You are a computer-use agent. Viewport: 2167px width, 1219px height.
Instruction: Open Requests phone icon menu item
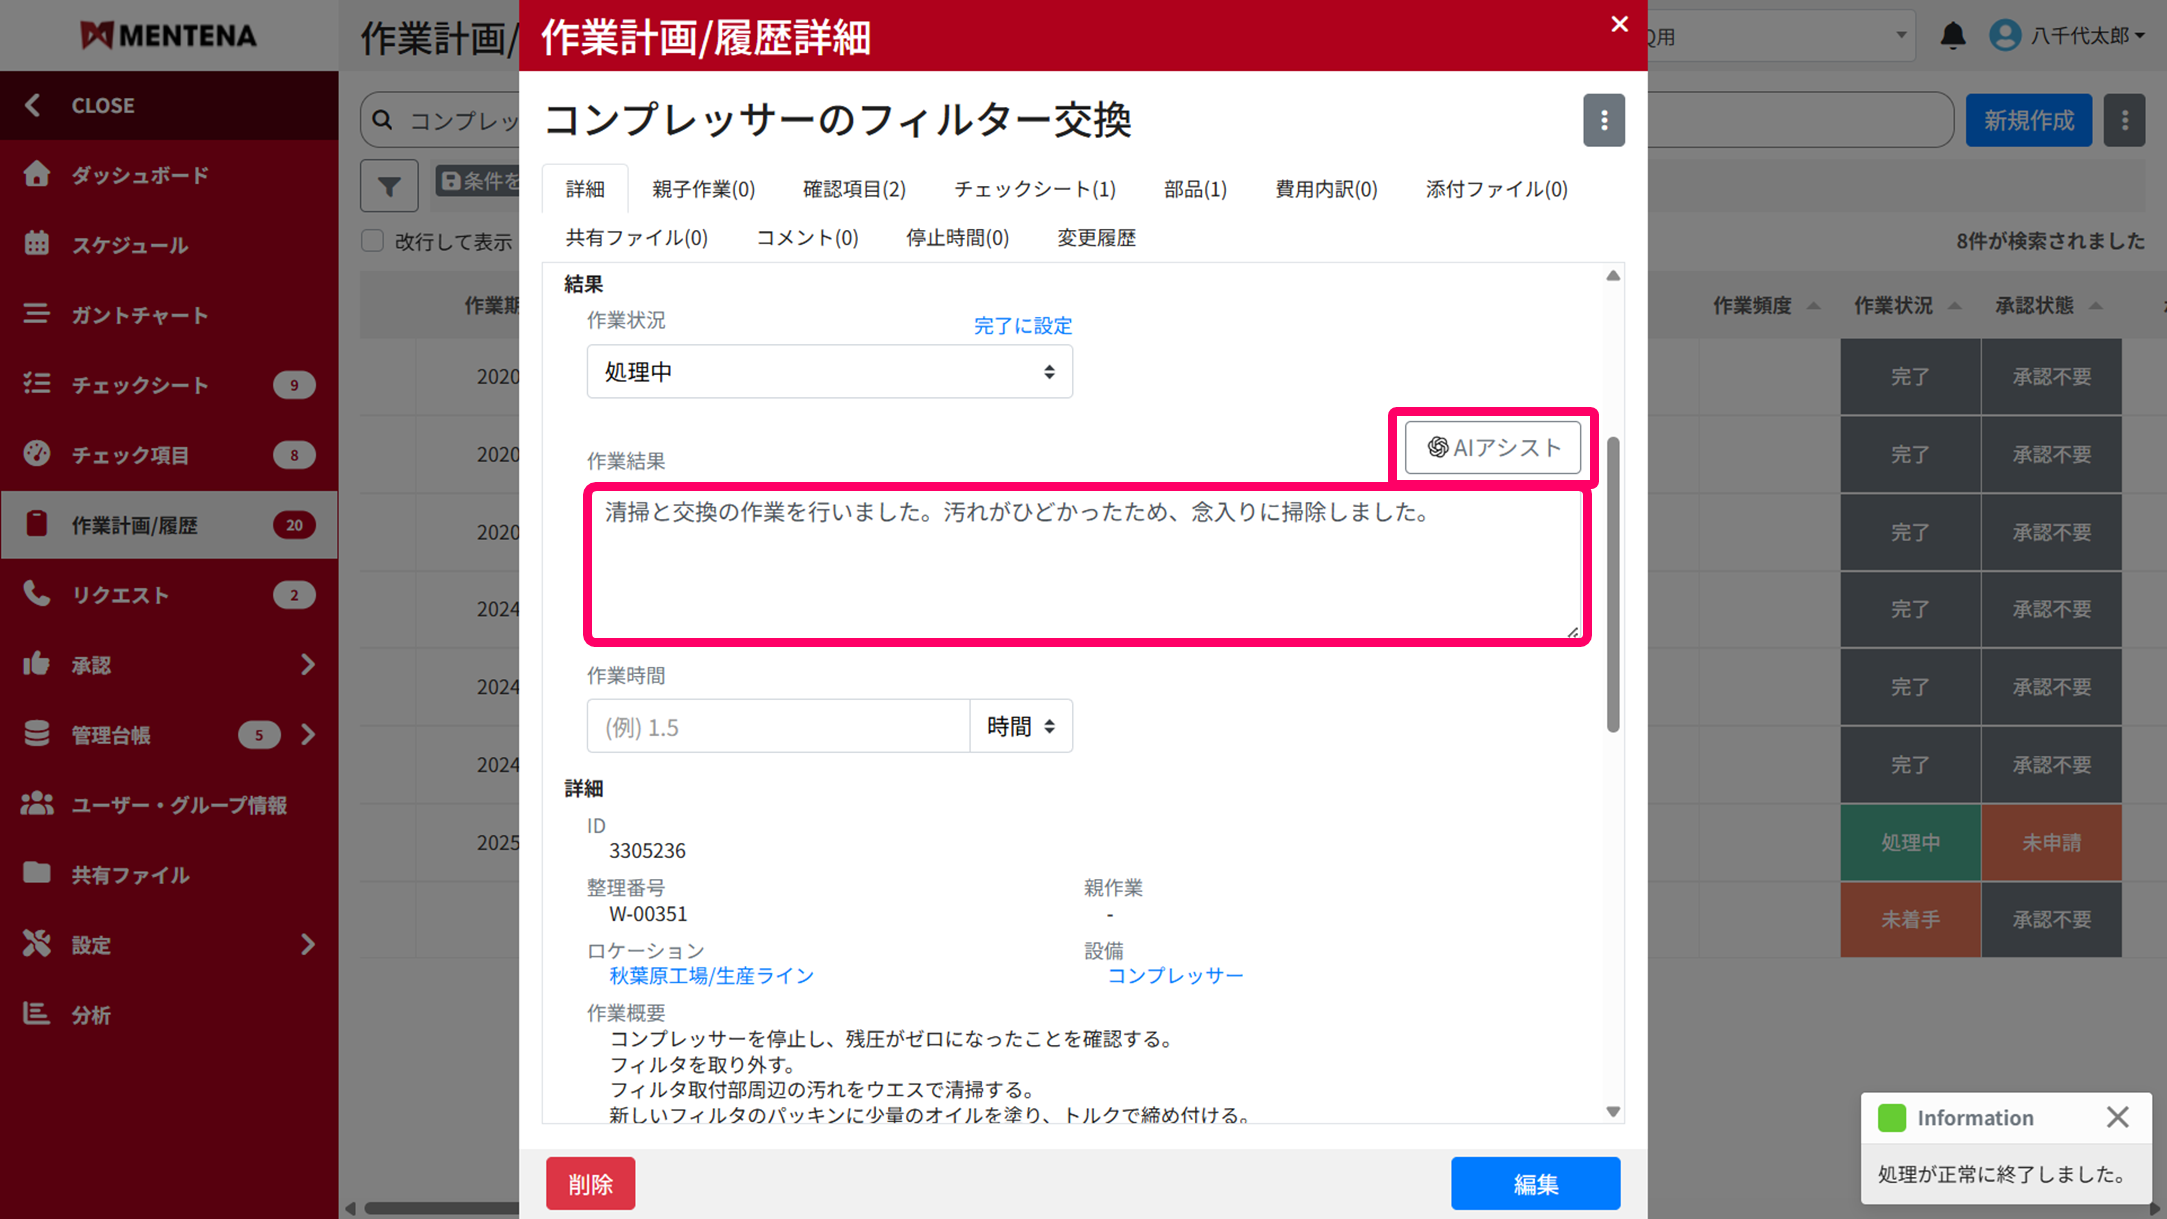[120, 595]
